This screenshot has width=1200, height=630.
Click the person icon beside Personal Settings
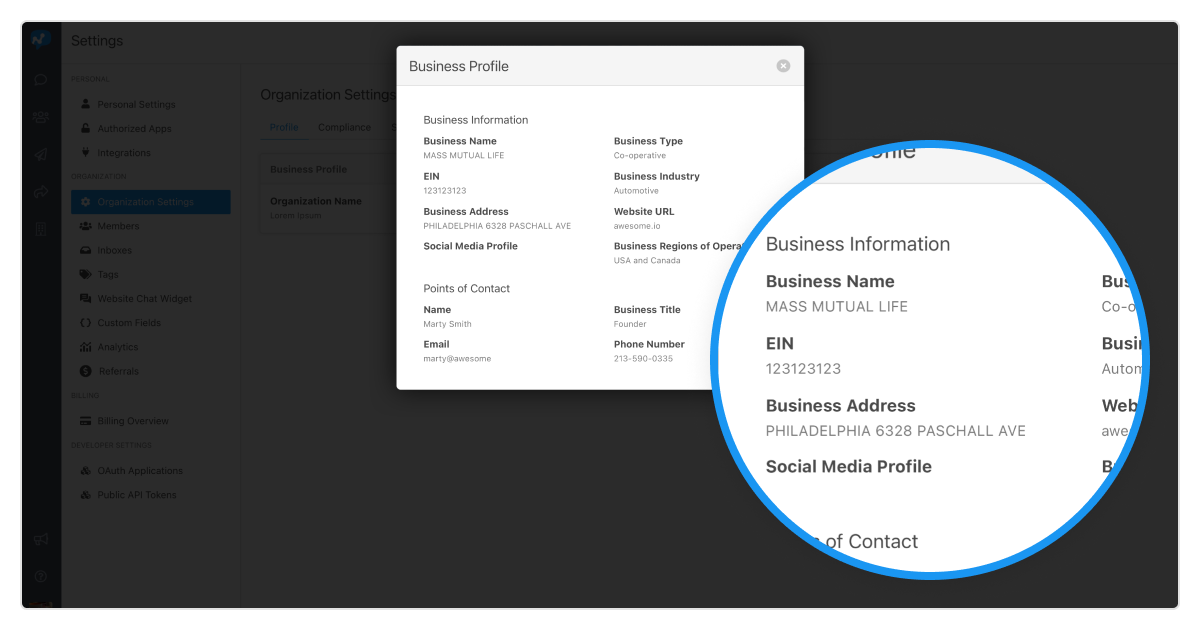(86, 104)
